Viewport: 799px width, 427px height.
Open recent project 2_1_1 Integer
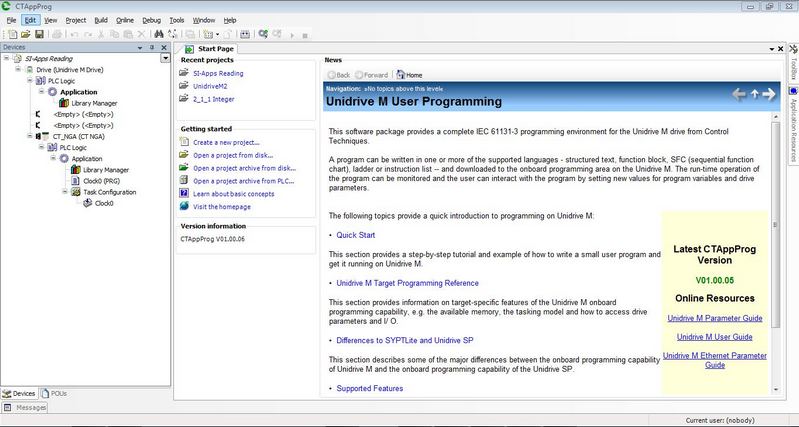[214, 99]
